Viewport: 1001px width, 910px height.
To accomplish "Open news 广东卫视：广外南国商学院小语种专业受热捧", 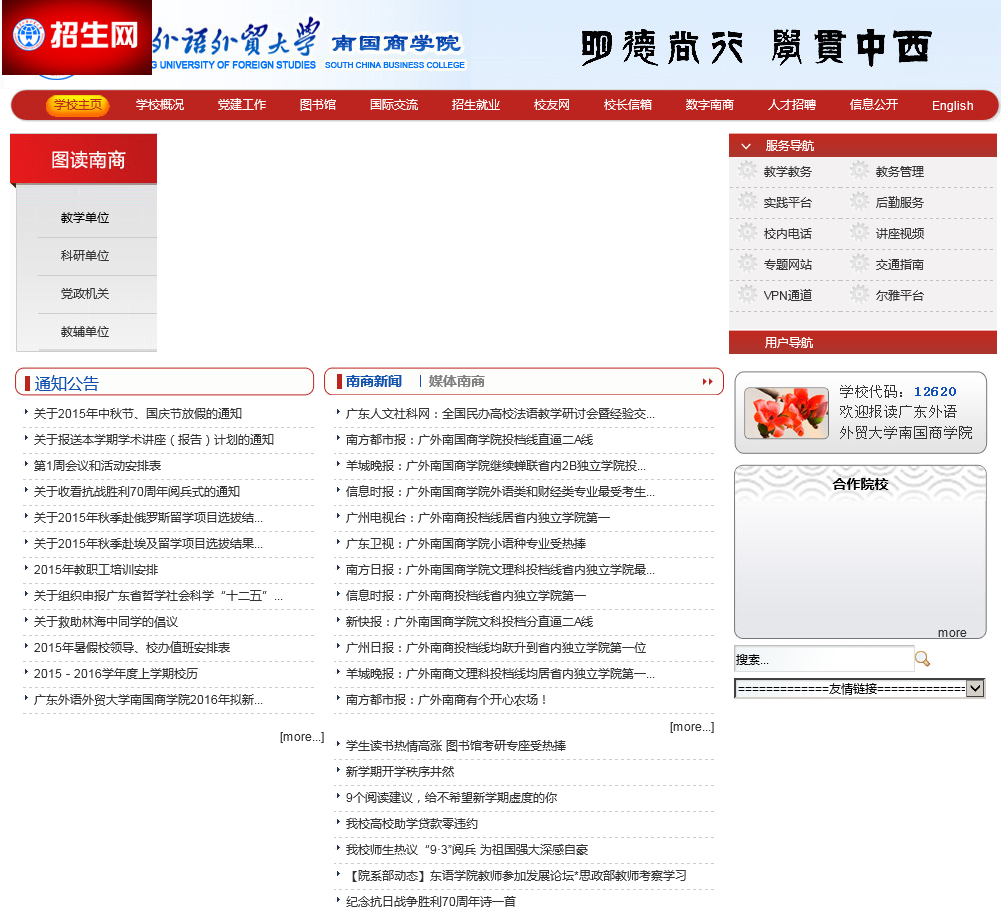I will coord(466,543).
